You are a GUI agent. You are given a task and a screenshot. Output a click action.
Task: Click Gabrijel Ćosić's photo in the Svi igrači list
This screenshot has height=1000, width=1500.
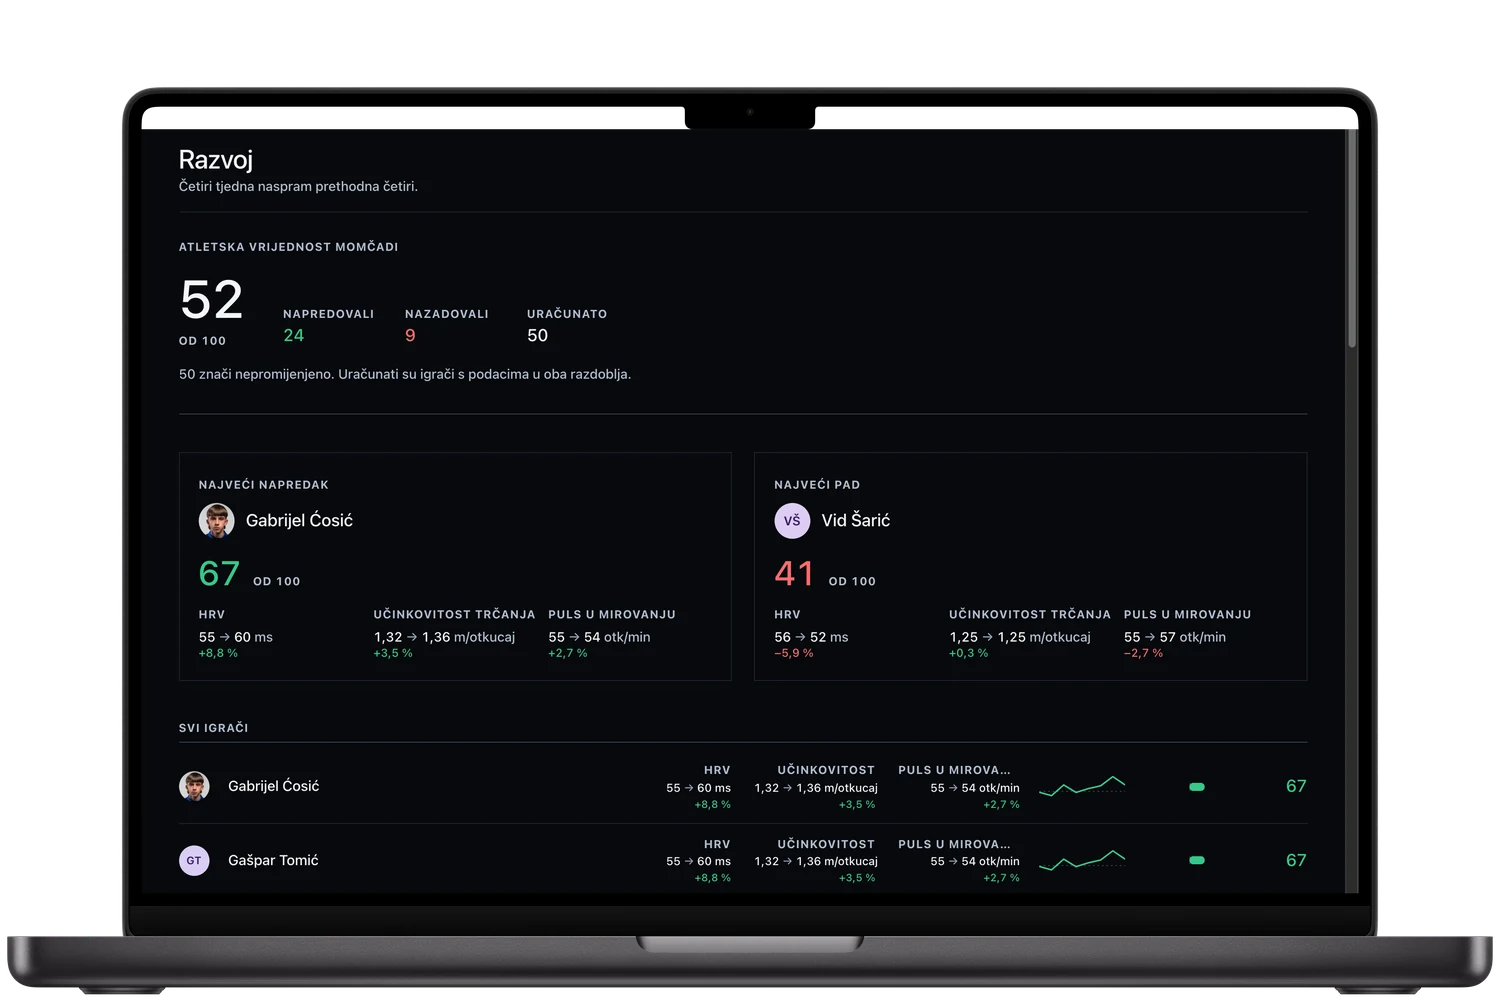(x=194, y=786)
